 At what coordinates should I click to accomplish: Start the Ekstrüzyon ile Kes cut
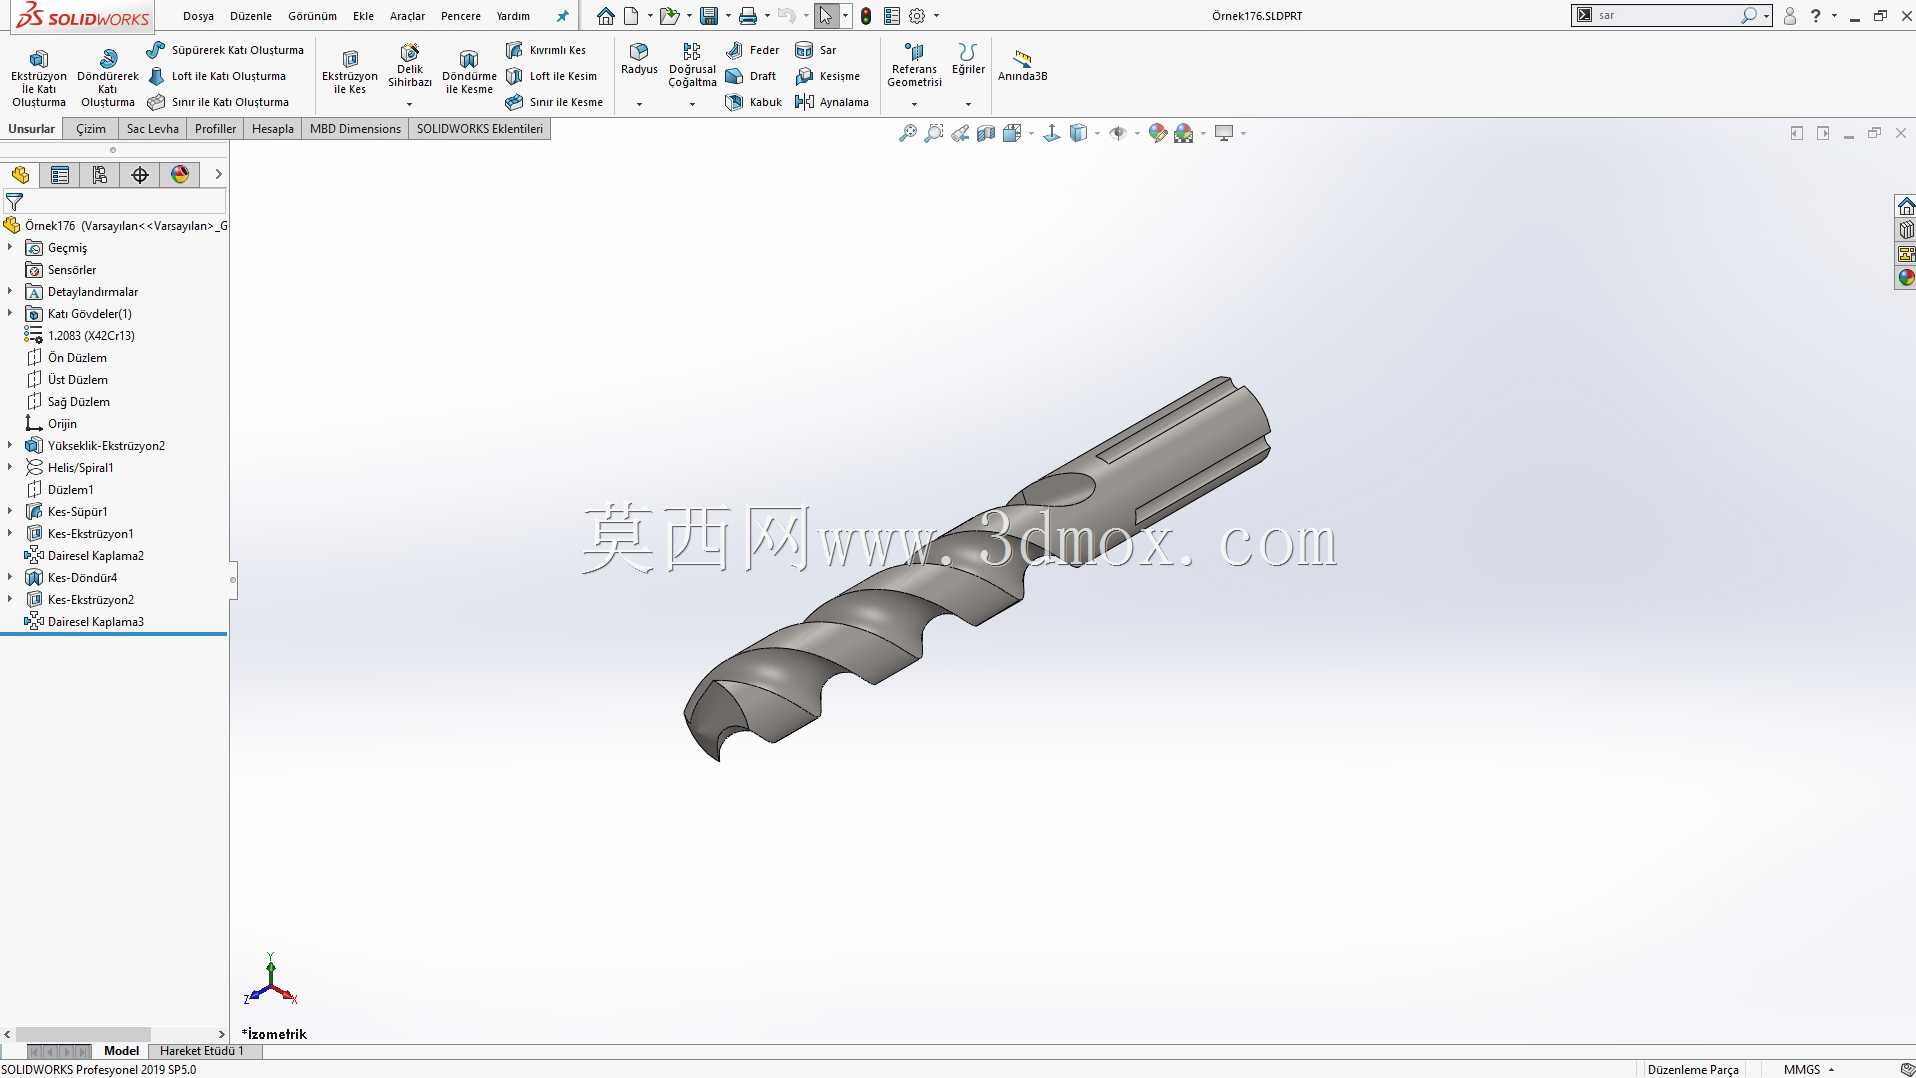click(x=350, y=72)
